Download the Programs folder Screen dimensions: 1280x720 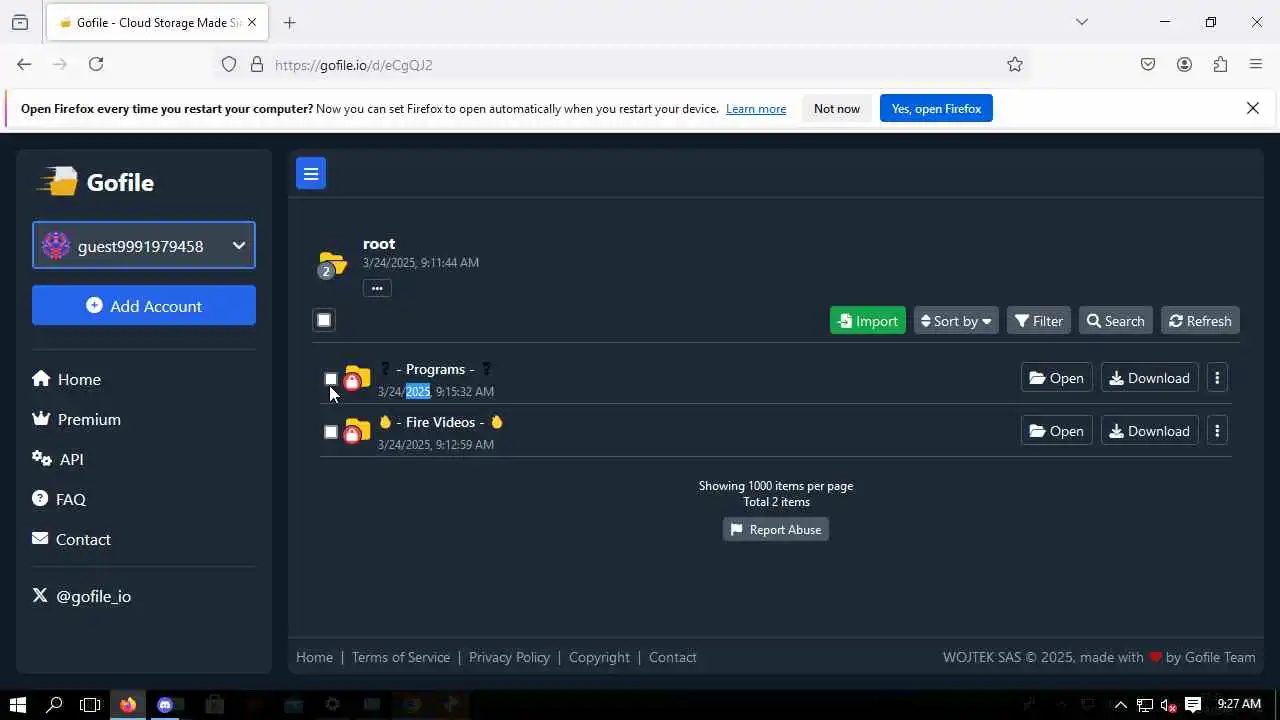pos(1150,378)
